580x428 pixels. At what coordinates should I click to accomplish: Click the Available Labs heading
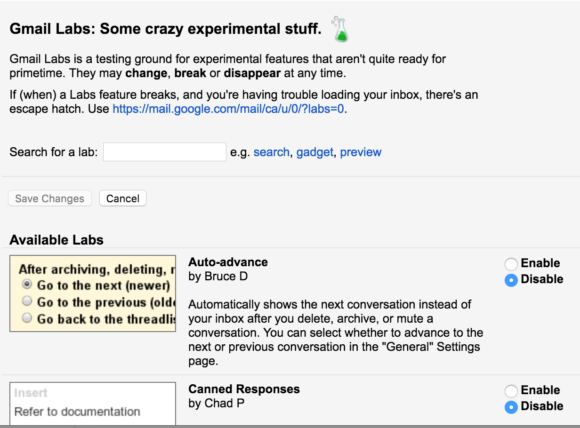[x=56, y=240]
